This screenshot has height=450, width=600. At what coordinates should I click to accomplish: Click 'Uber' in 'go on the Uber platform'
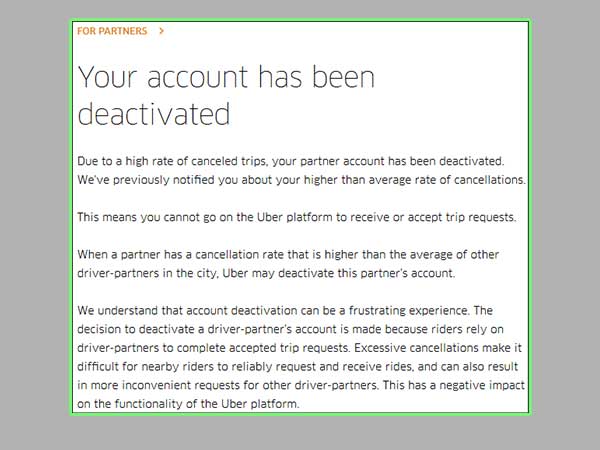269,217
